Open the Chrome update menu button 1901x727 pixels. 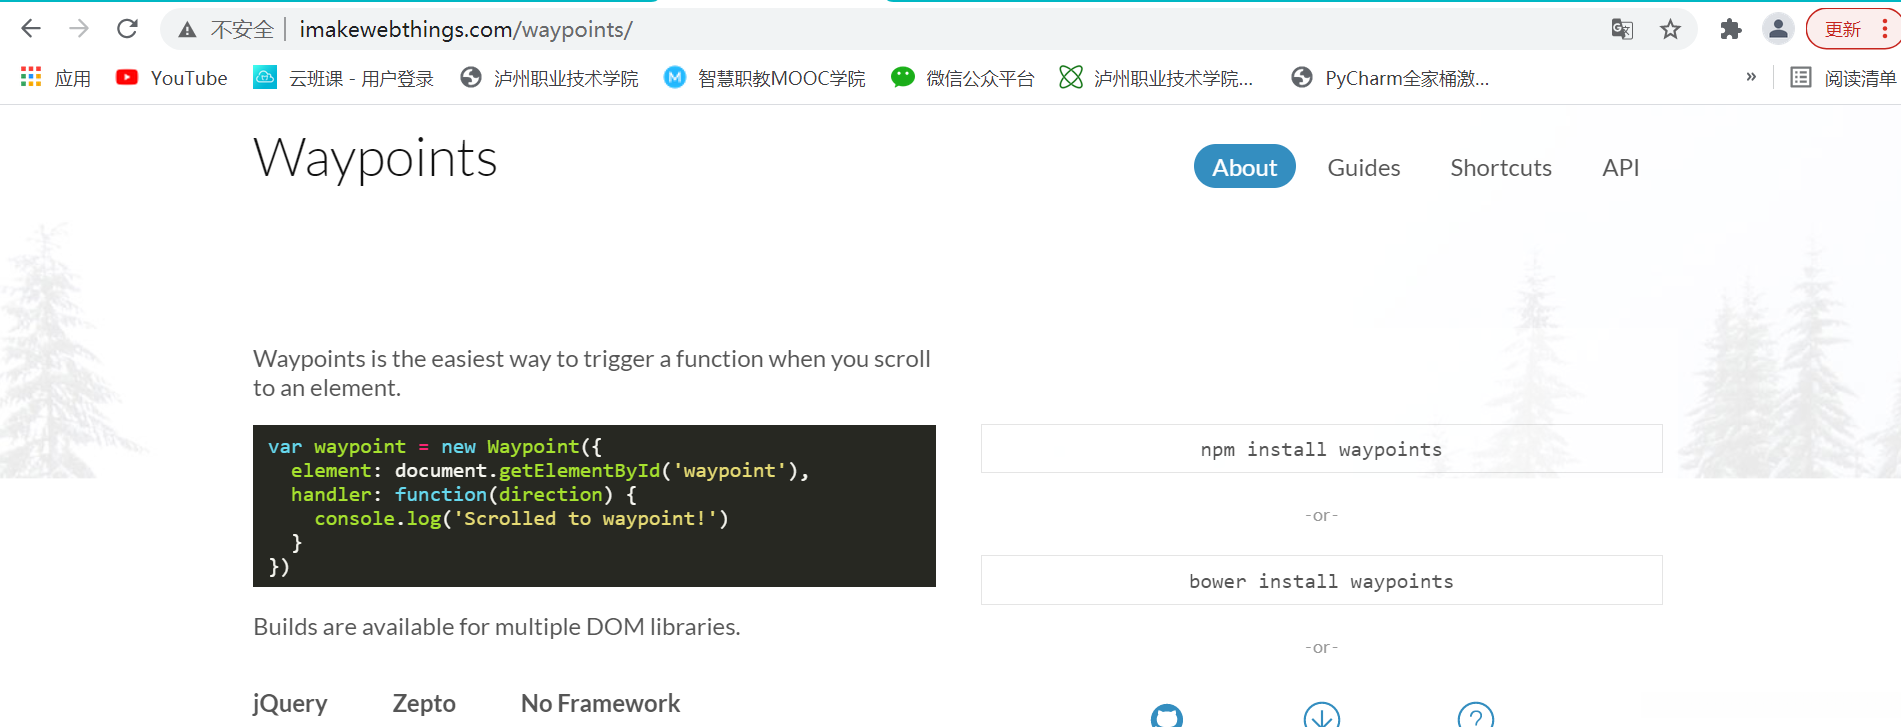(x=1853, y=29)
